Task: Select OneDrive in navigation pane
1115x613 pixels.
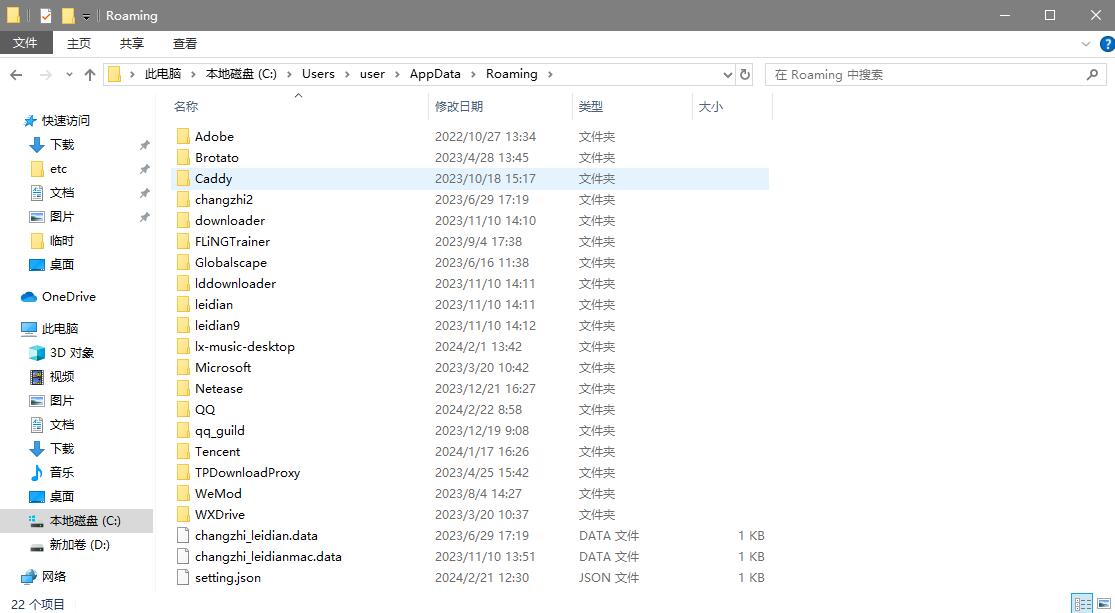Action: (x=68, y=297)
